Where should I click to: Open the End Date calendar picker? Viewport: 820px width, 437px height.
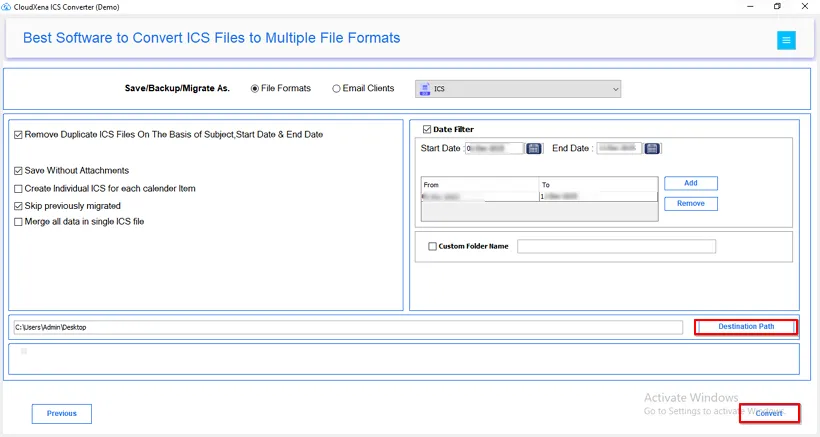coord(652,148)
